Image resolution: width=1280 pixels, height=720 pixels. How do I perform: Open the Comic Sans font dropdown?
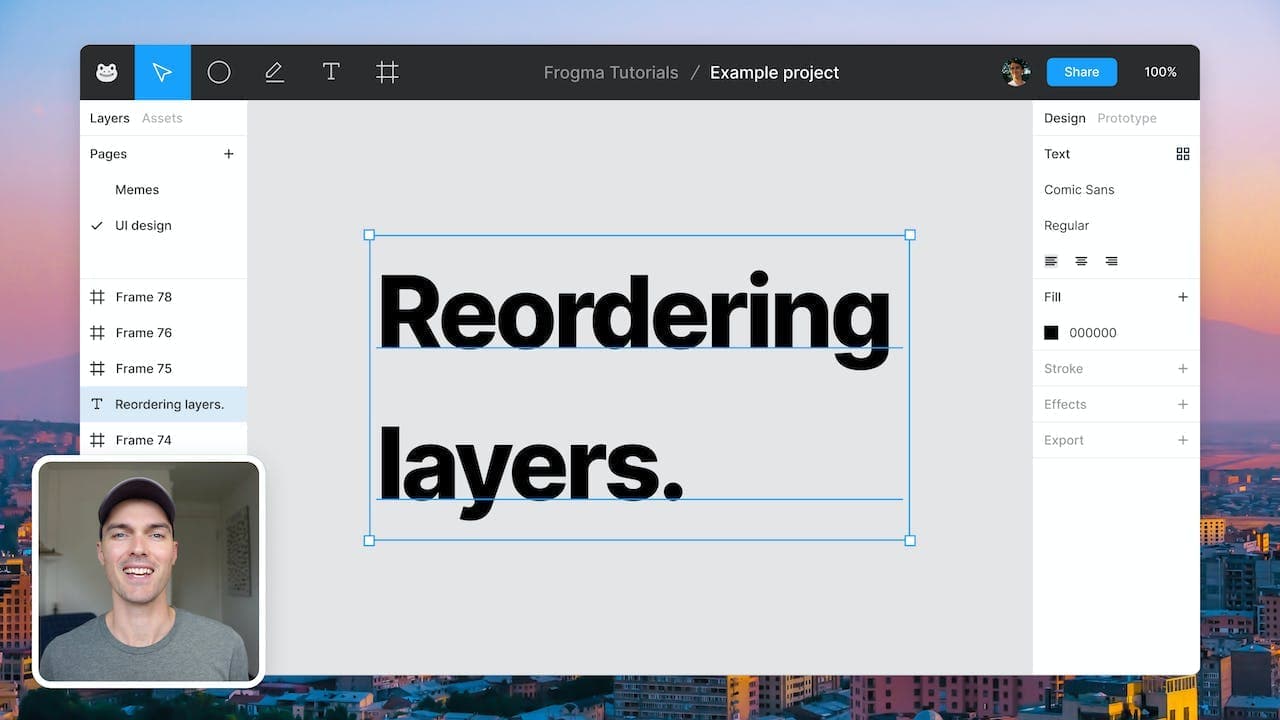pos(1079,190)
